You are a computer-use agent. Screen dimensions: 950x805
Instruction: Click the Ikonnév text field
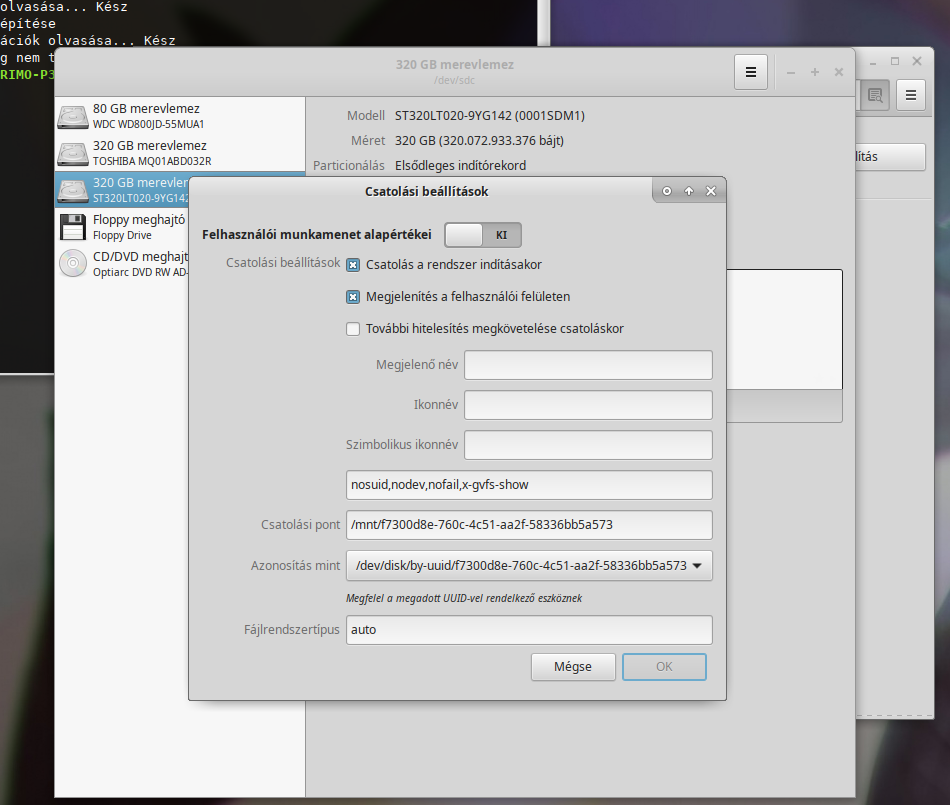(x=588, y=405)
